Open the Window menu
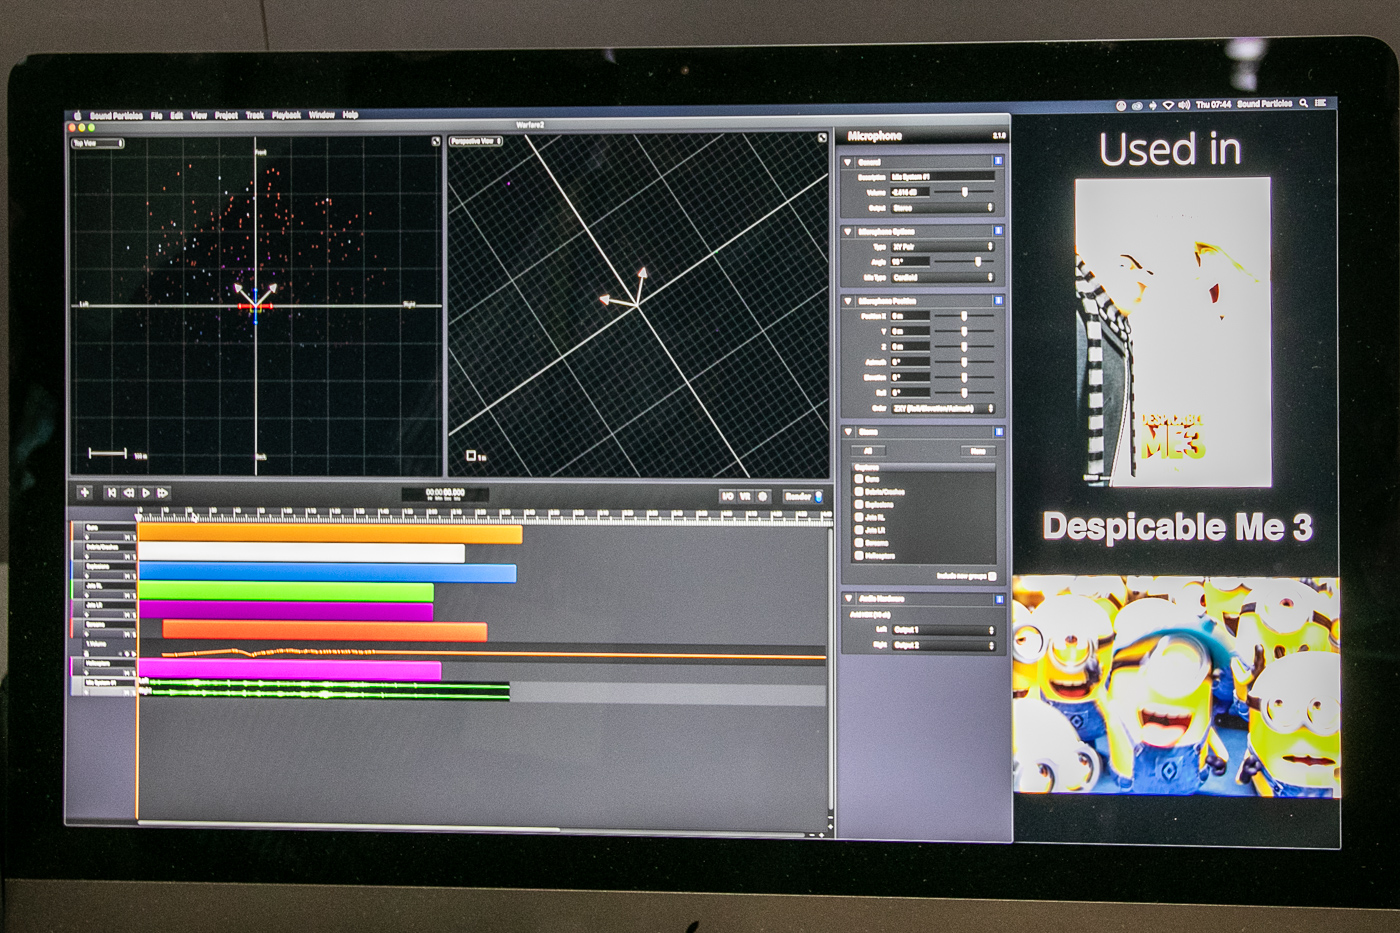 (x=321, y=115)
